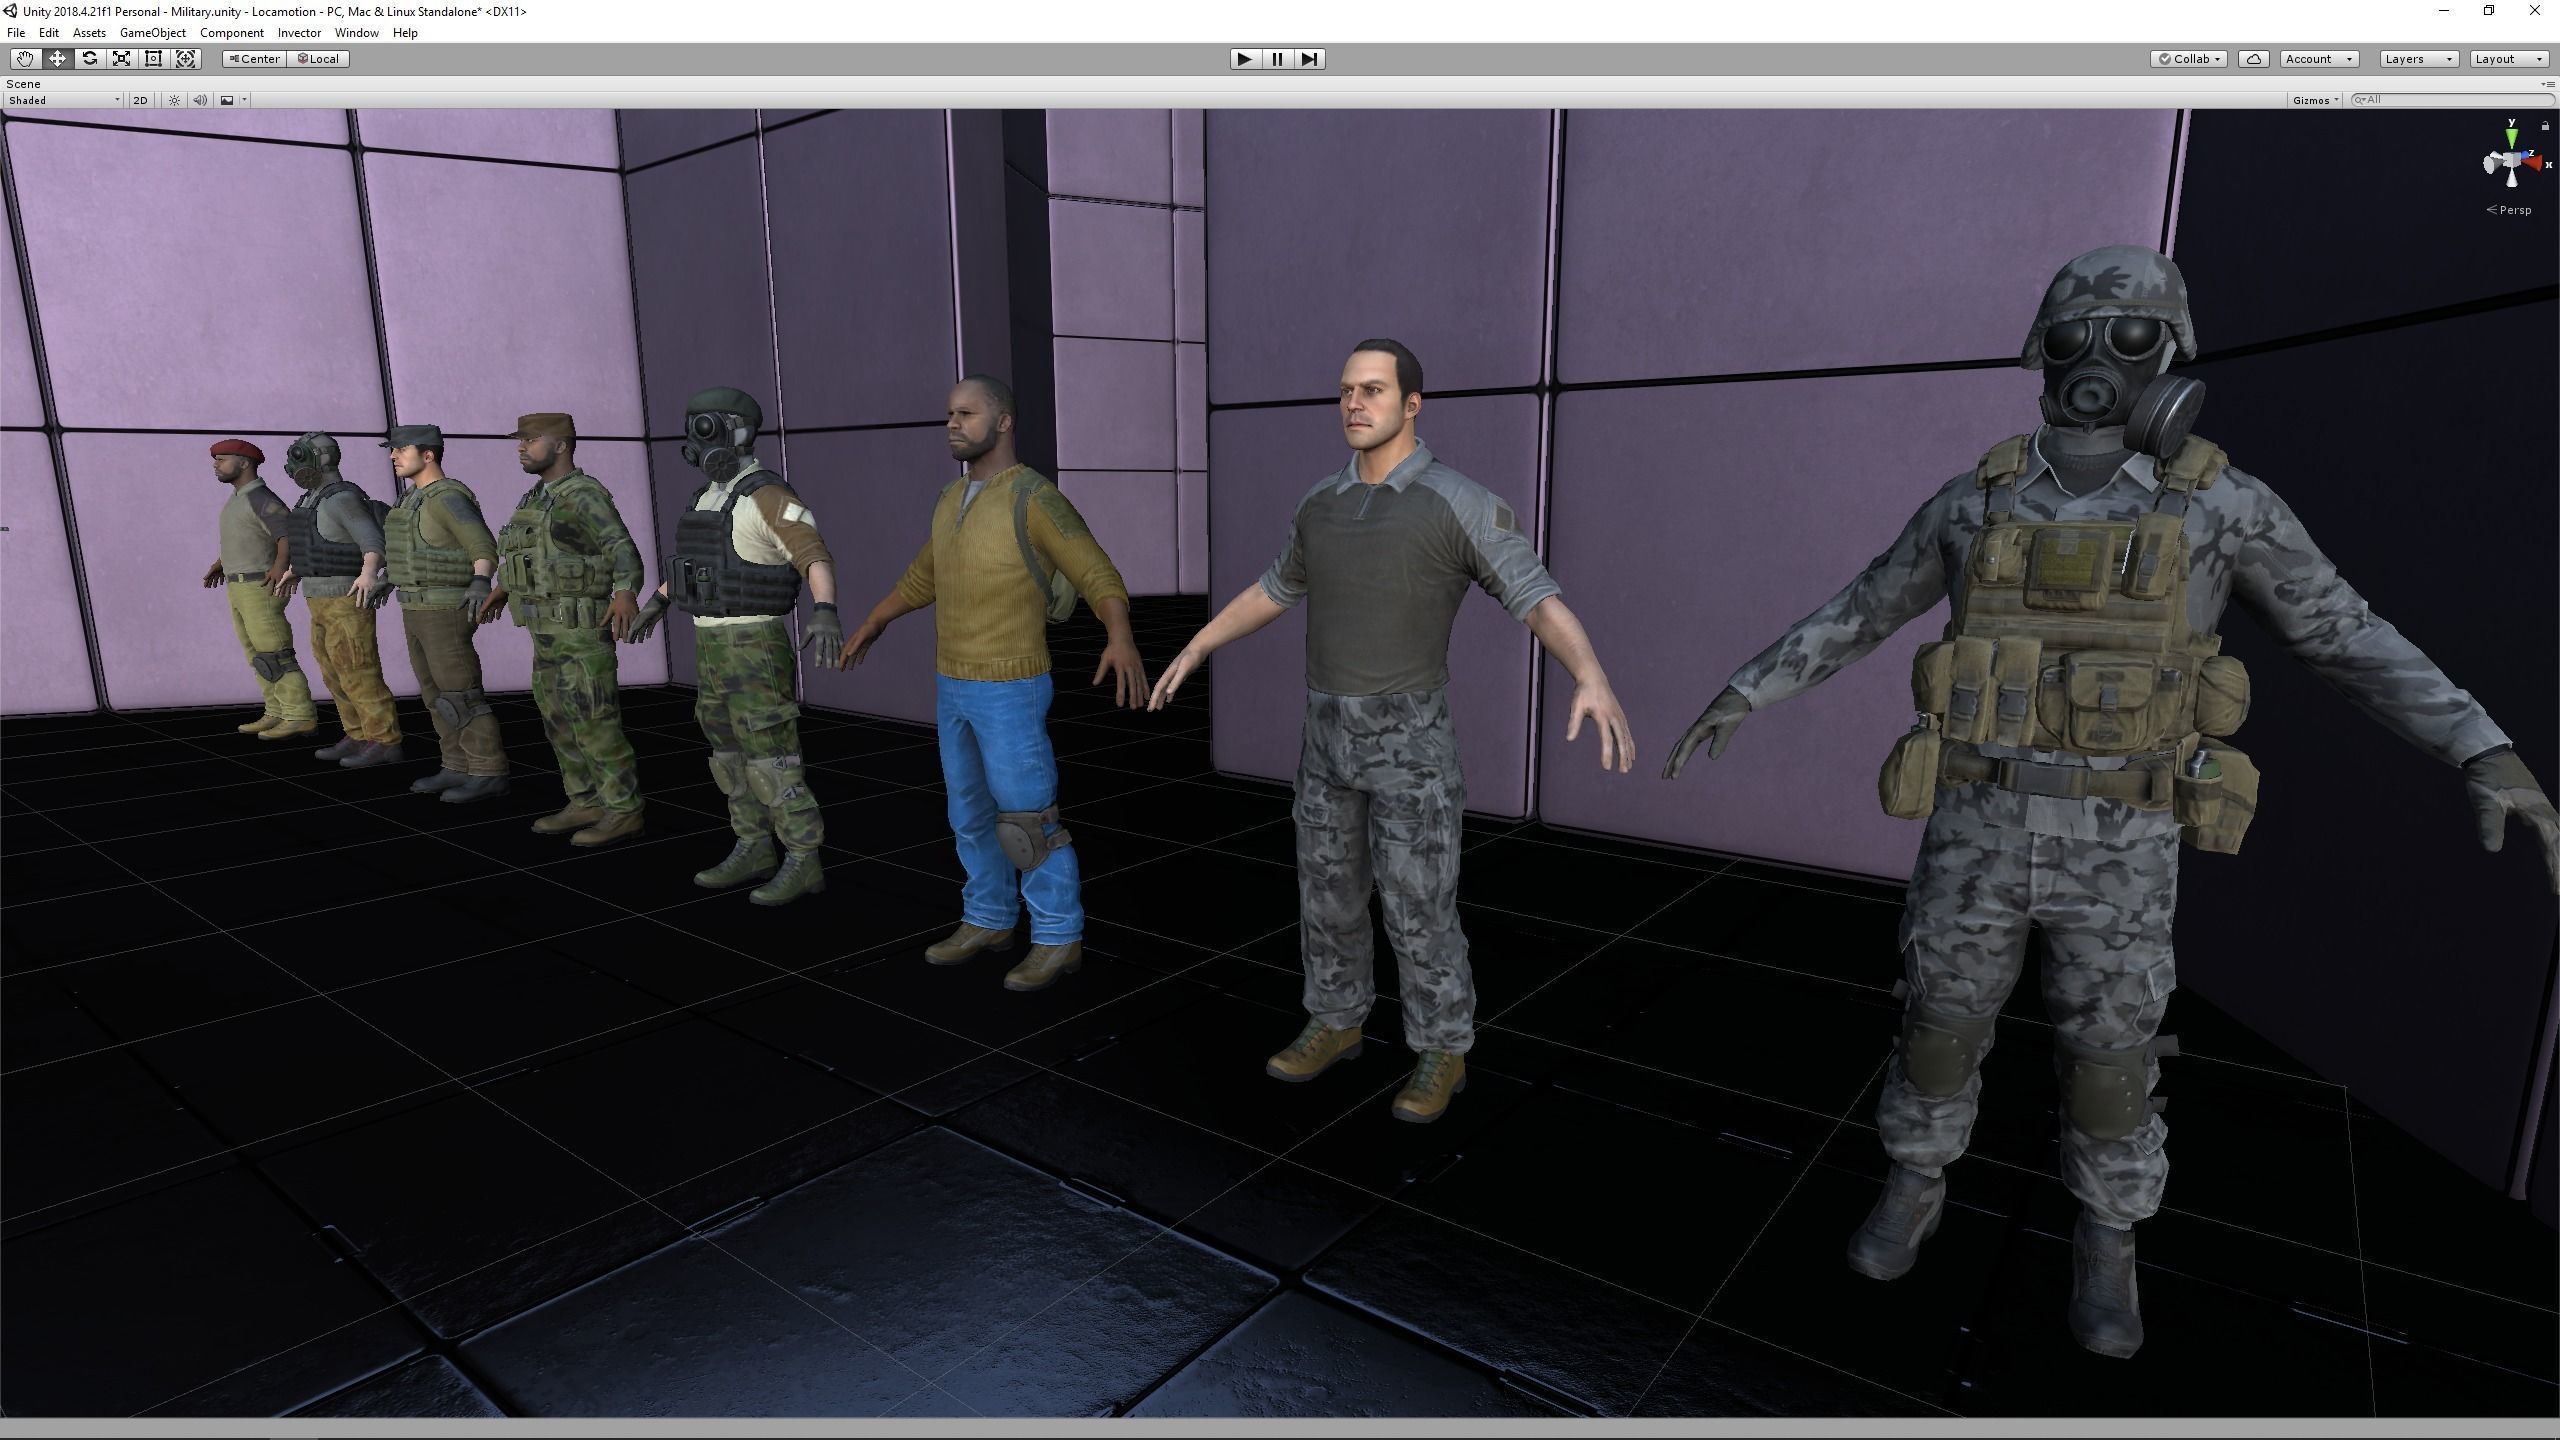Open scene effects dropdown arrow
The height and width of the screenshot is (1440, 2560).
coord(244,100)
